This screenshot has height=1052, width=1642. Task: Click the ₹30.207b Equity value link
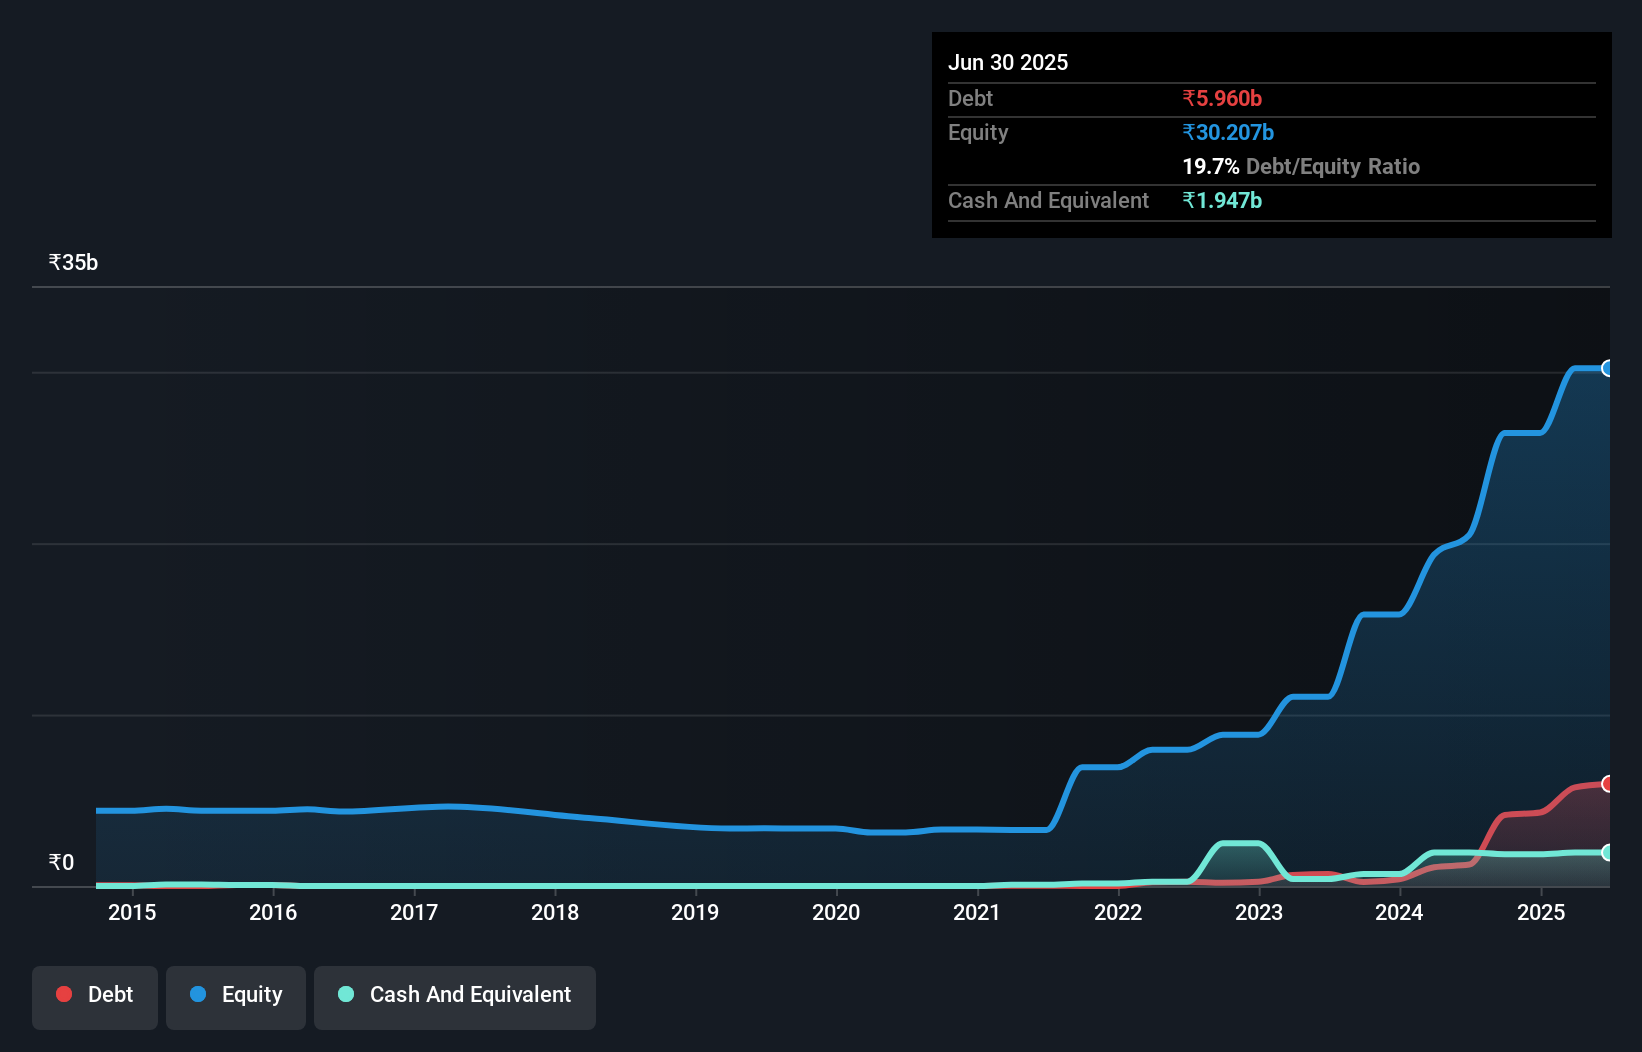[x=1228, y=132]
